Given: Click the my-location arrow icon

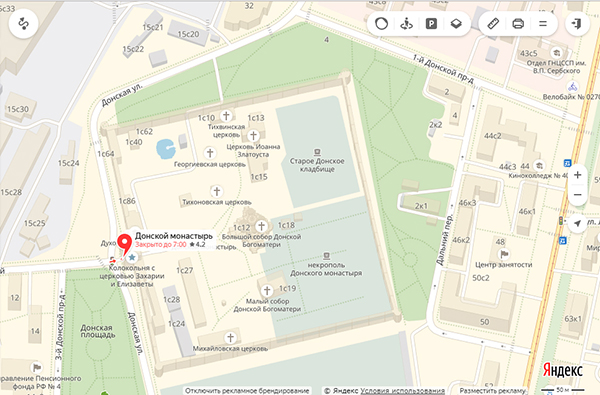Looking at the screenshot, I should coord(577,223).
